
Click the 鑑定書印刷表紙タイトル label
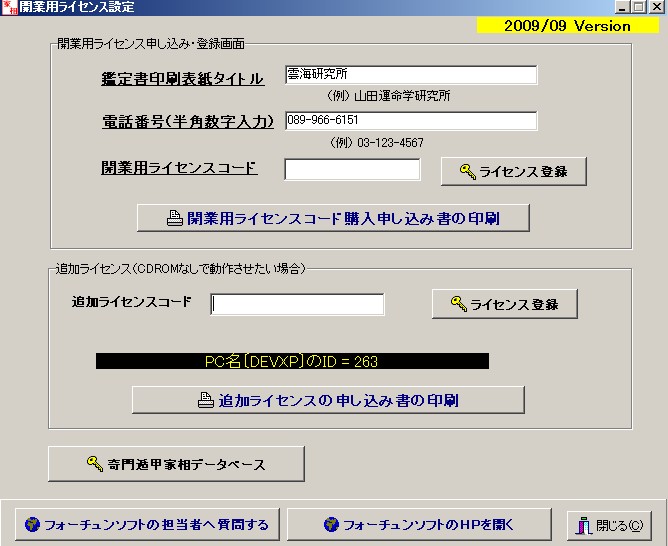[183, 79]
